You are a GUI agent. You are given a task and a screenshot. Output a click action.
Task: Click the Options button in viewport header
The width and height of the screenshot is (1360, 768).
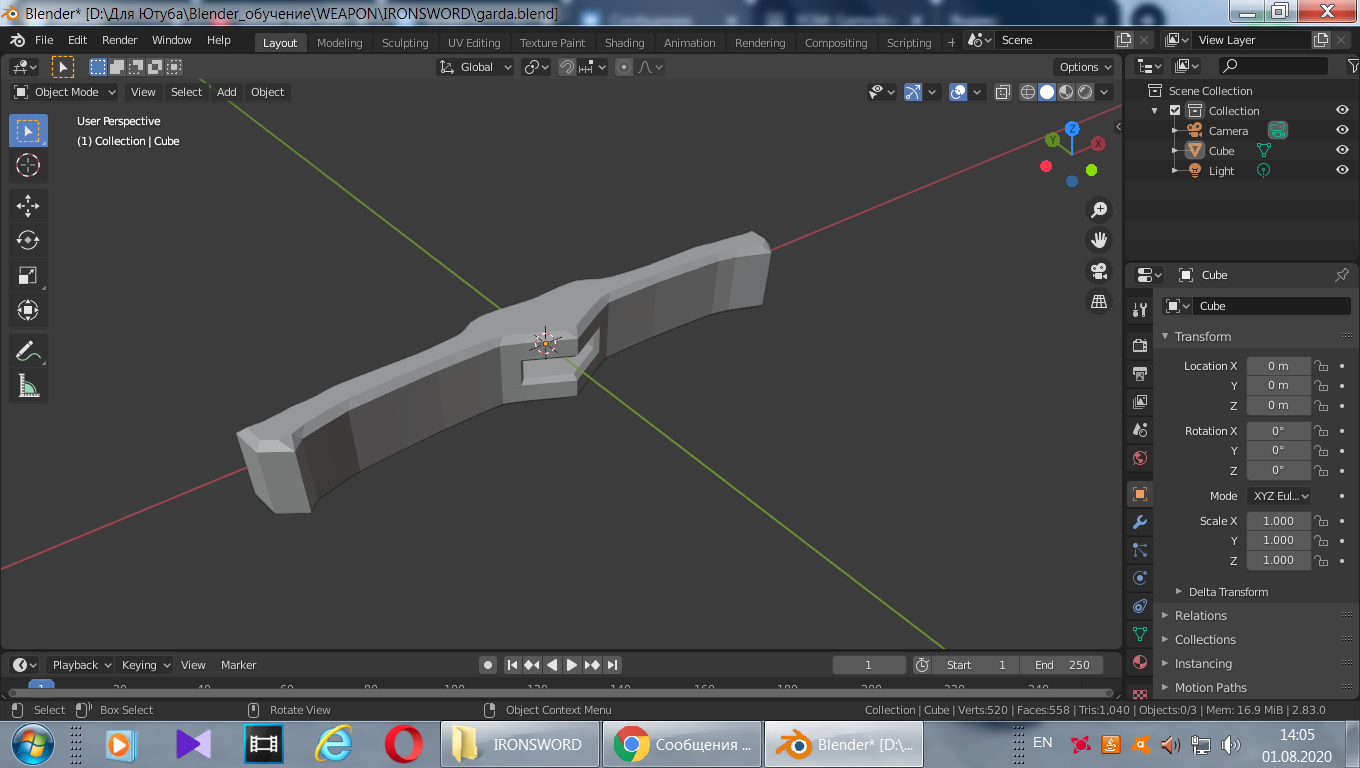coord(1085,67)
